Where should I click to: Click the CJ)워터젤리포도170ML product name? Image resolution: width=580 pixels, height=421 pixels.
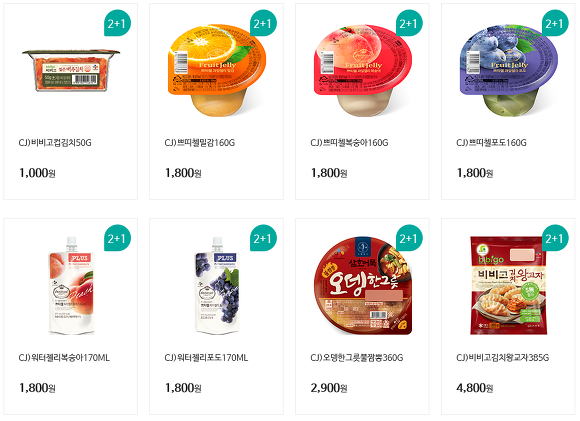(206, 358)
